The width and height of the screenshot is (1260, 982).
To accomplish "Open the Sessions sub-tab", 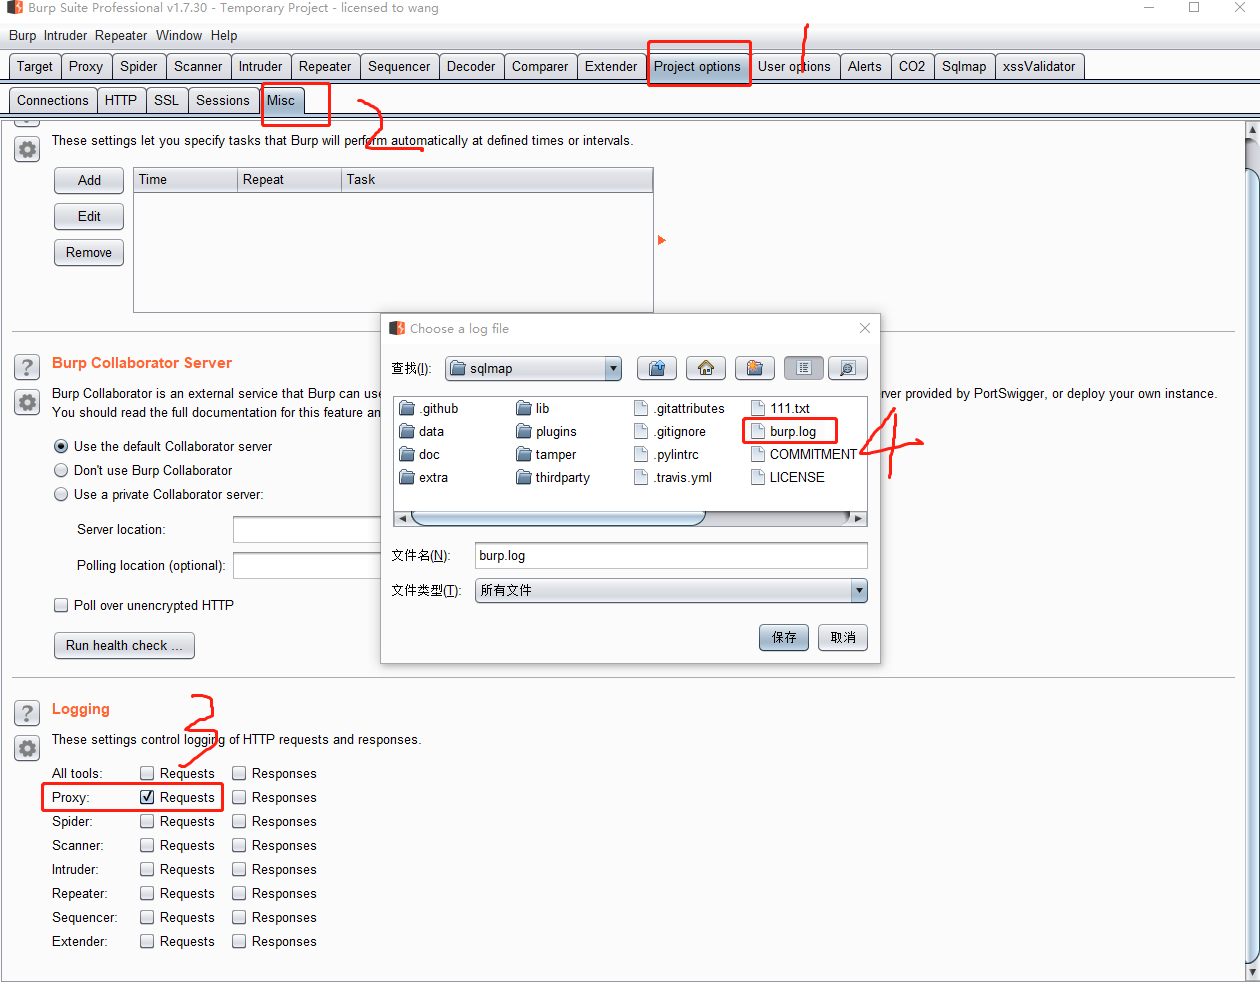I will click(x=222, y=100).
